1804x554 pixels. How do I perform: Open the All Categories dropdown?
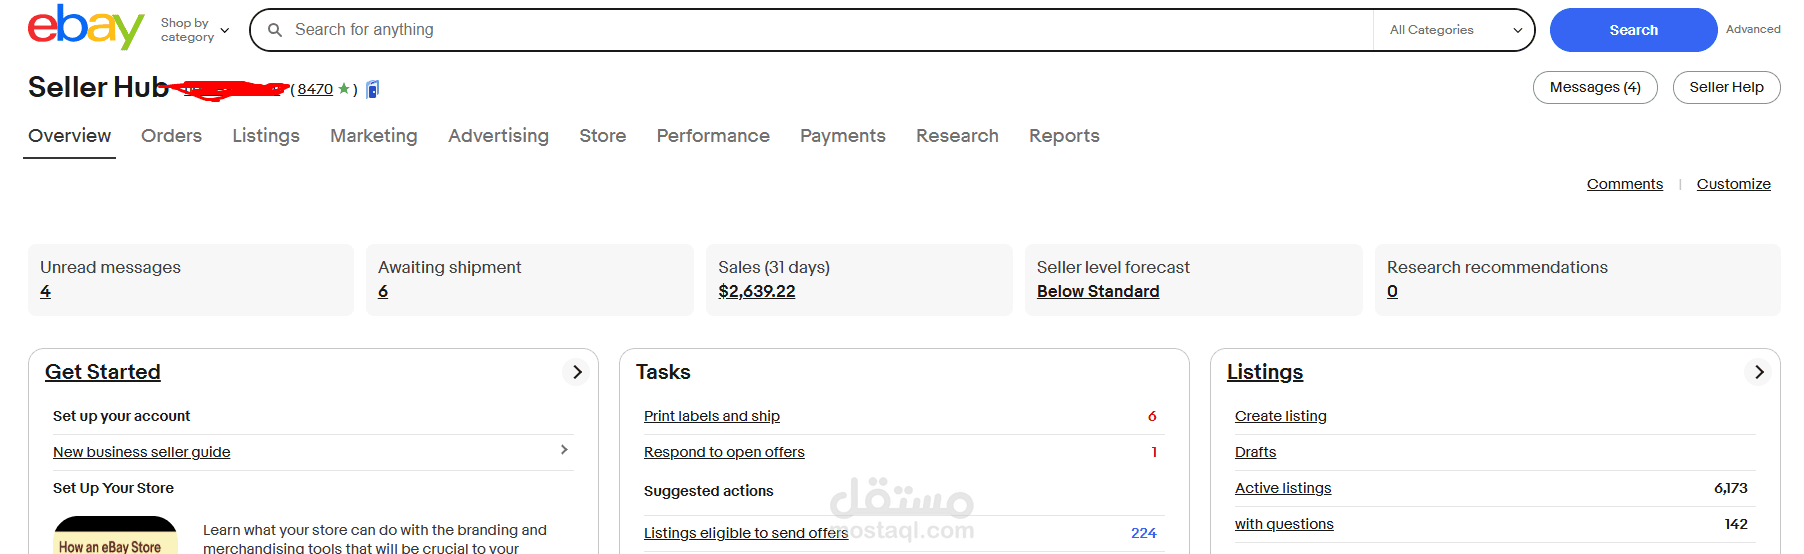point(1453,30)
